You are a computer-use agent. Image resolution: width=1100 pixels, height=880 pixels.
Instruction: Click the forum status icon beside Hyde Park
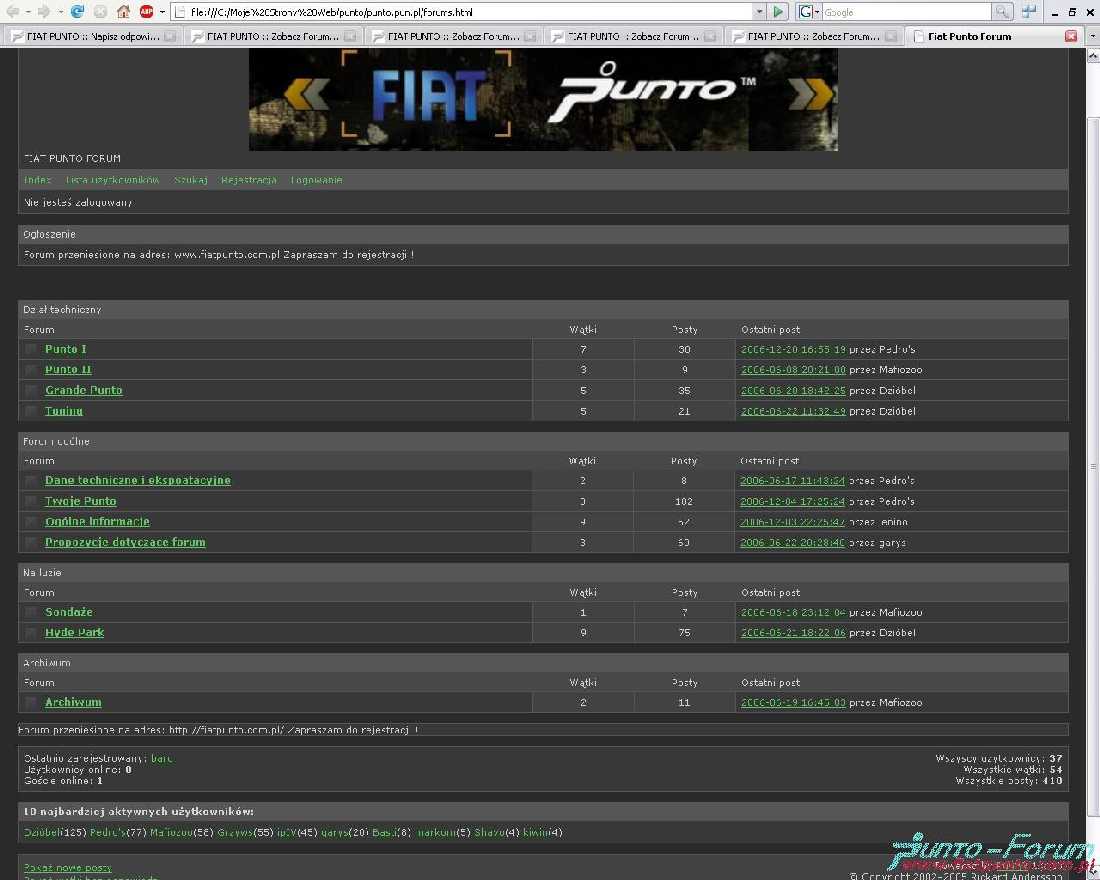coord(31,633)
